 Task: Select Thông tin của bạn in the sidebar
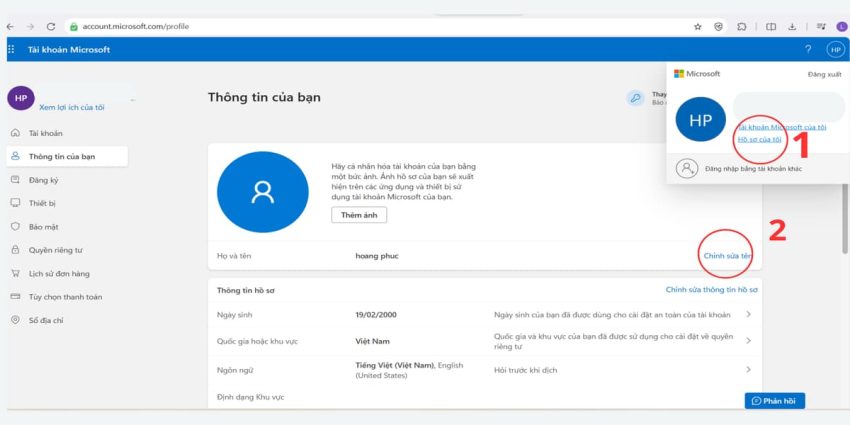[x=67, y=156]
